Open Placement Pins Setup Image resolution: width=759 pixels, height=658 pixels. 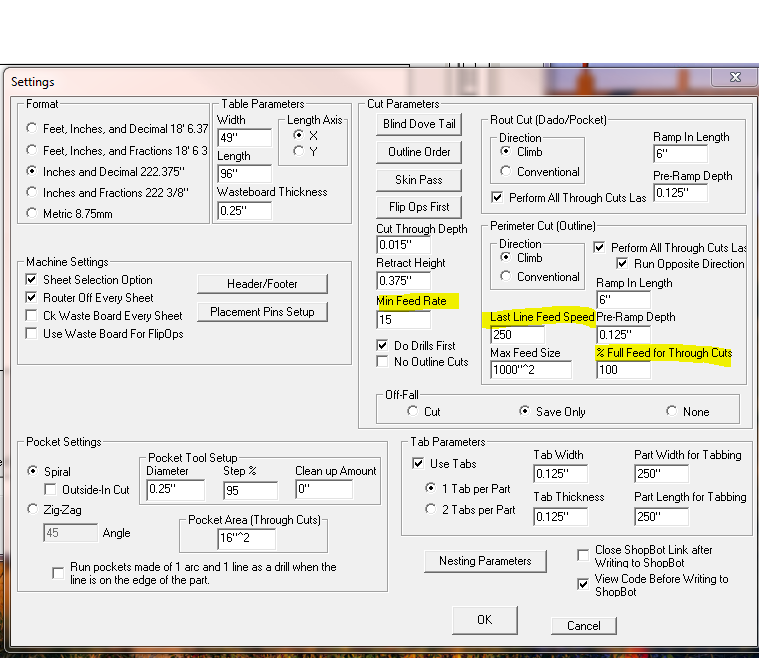(262, 312)
